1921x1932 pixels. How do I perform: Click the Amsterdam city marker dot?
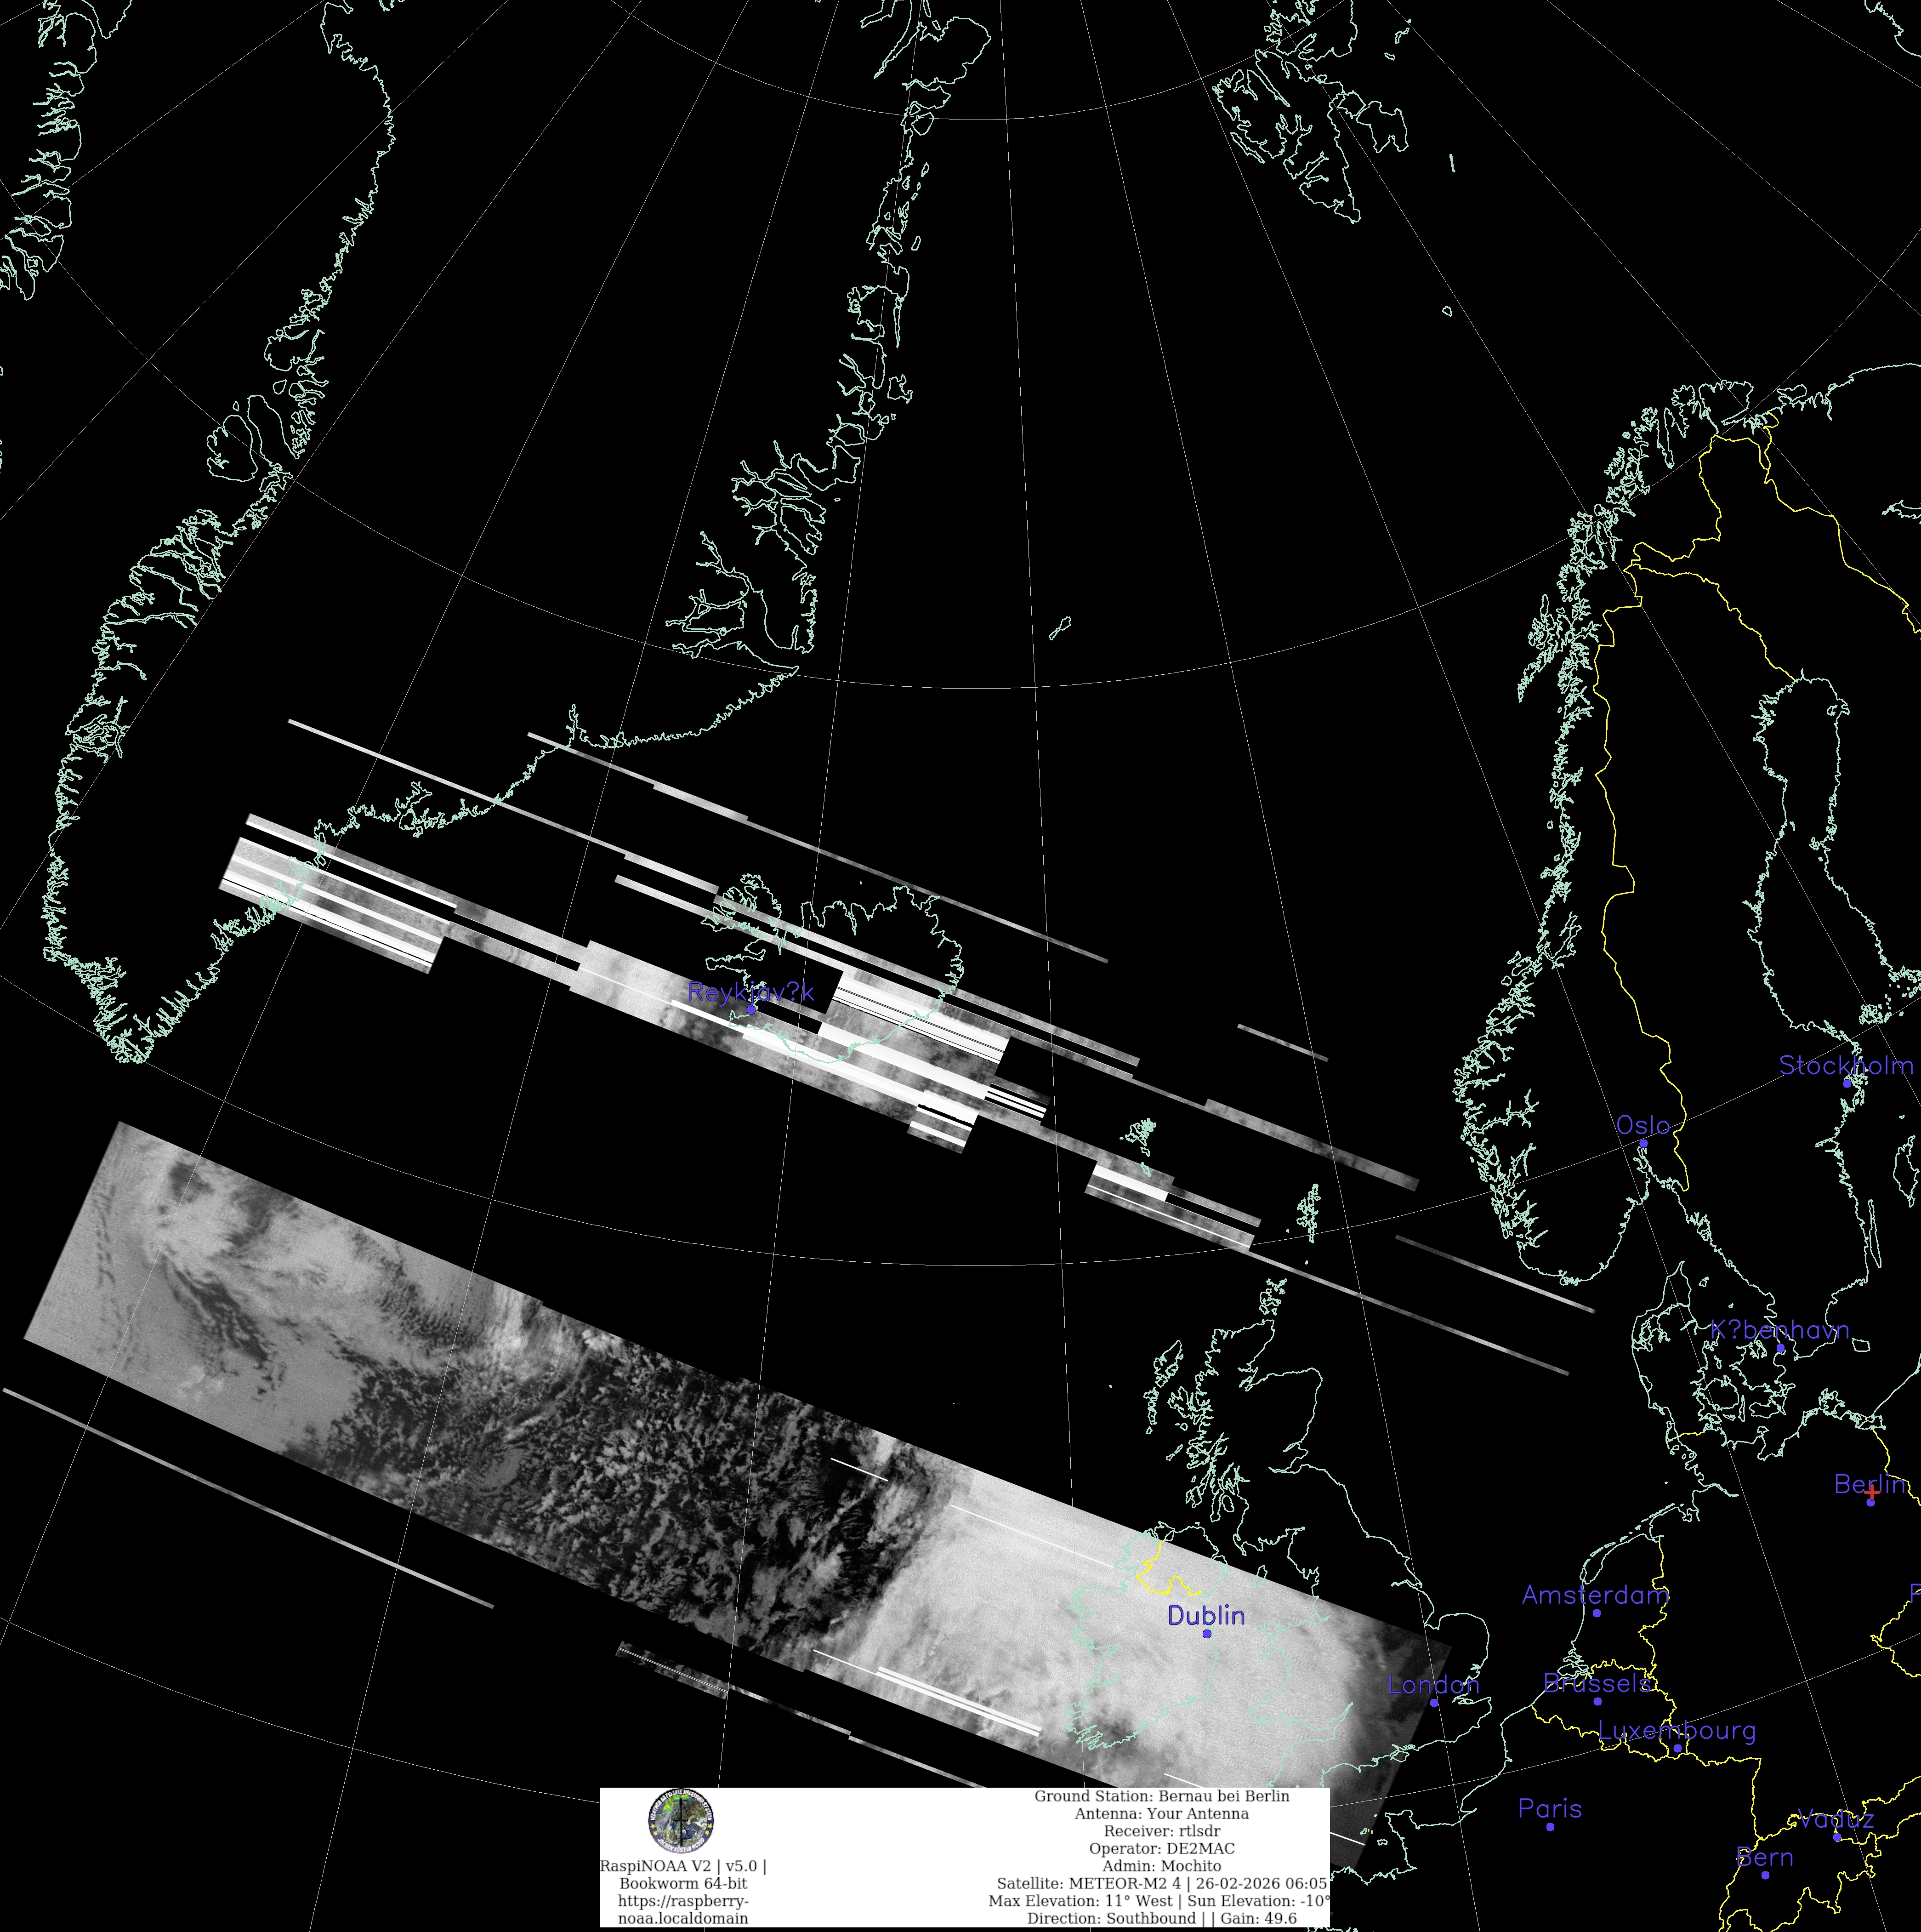point(1596,1613)
